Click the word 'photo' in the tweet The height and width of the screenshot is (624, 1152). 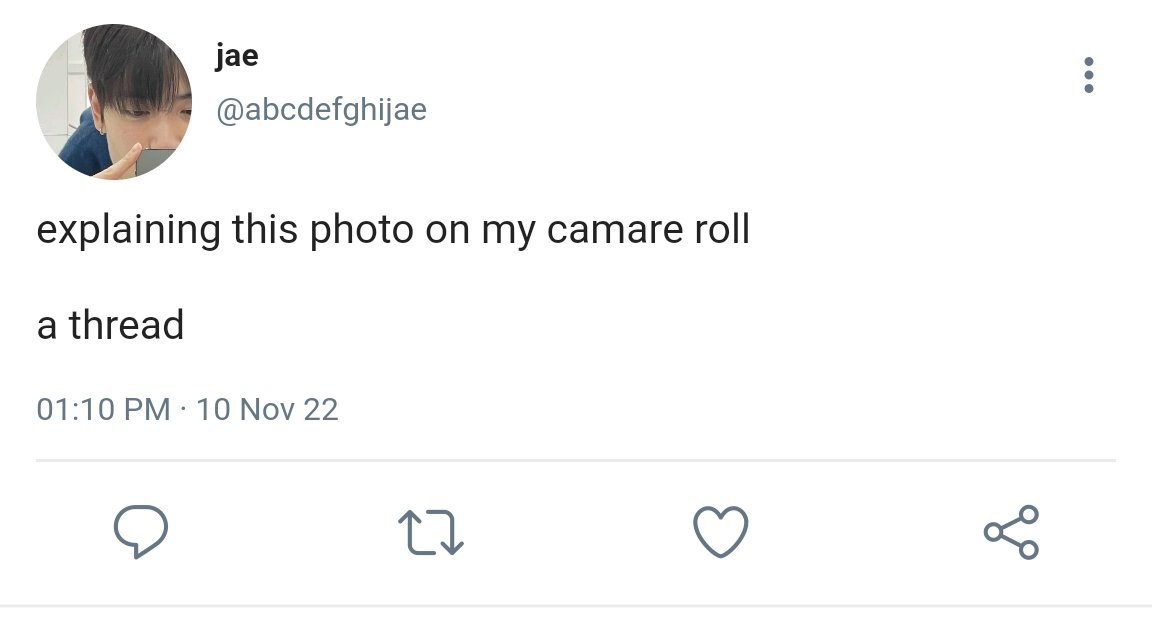click(361, 230)
